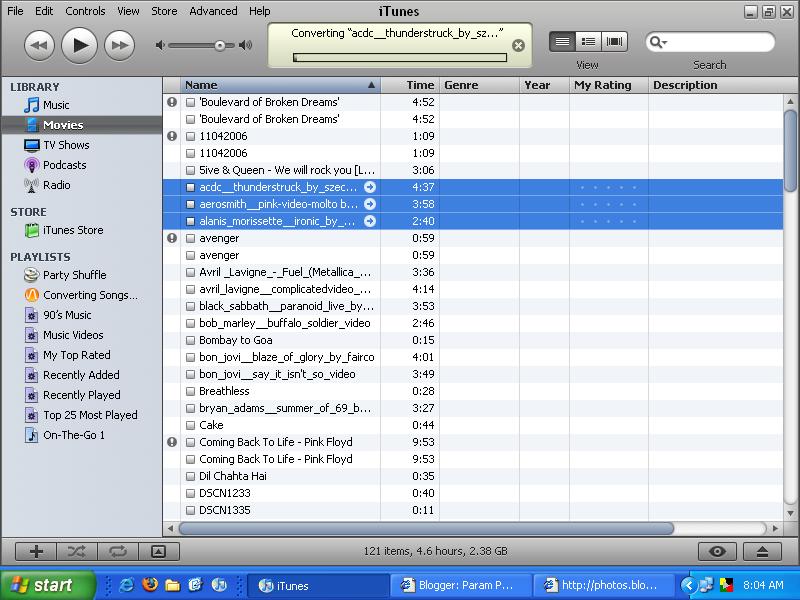Screen dimensions: 800x600
Task: Open Podcasts in the library
Action: point(82,165)
